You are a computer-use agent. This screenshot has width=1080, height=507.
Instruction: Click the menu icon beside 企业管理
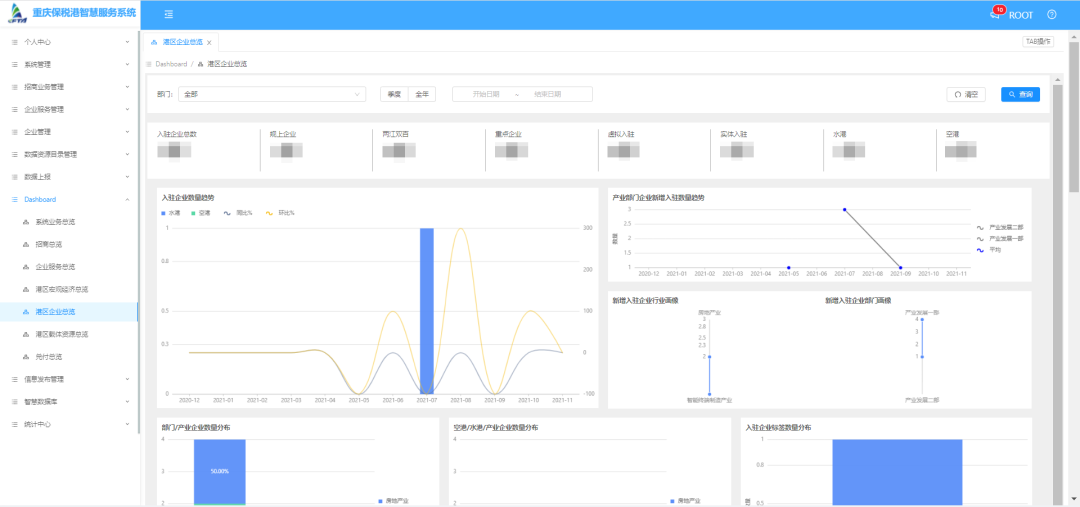click(15, 132)
